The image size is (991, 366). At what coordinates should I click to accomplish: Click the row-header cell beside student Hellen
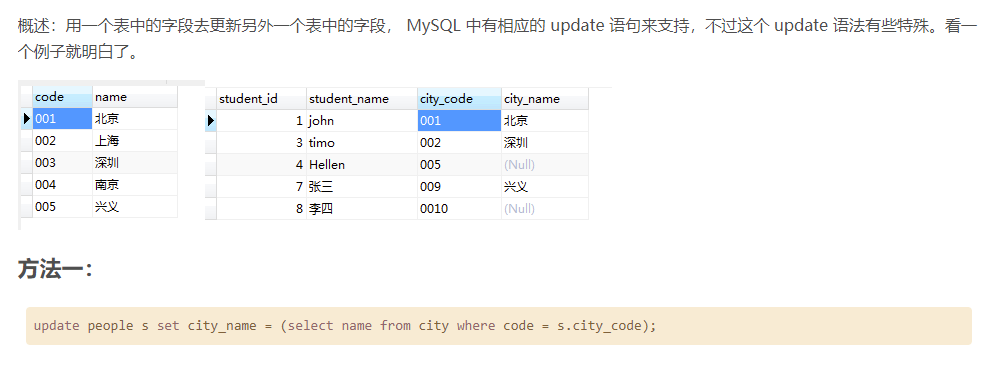pos(211,165)
